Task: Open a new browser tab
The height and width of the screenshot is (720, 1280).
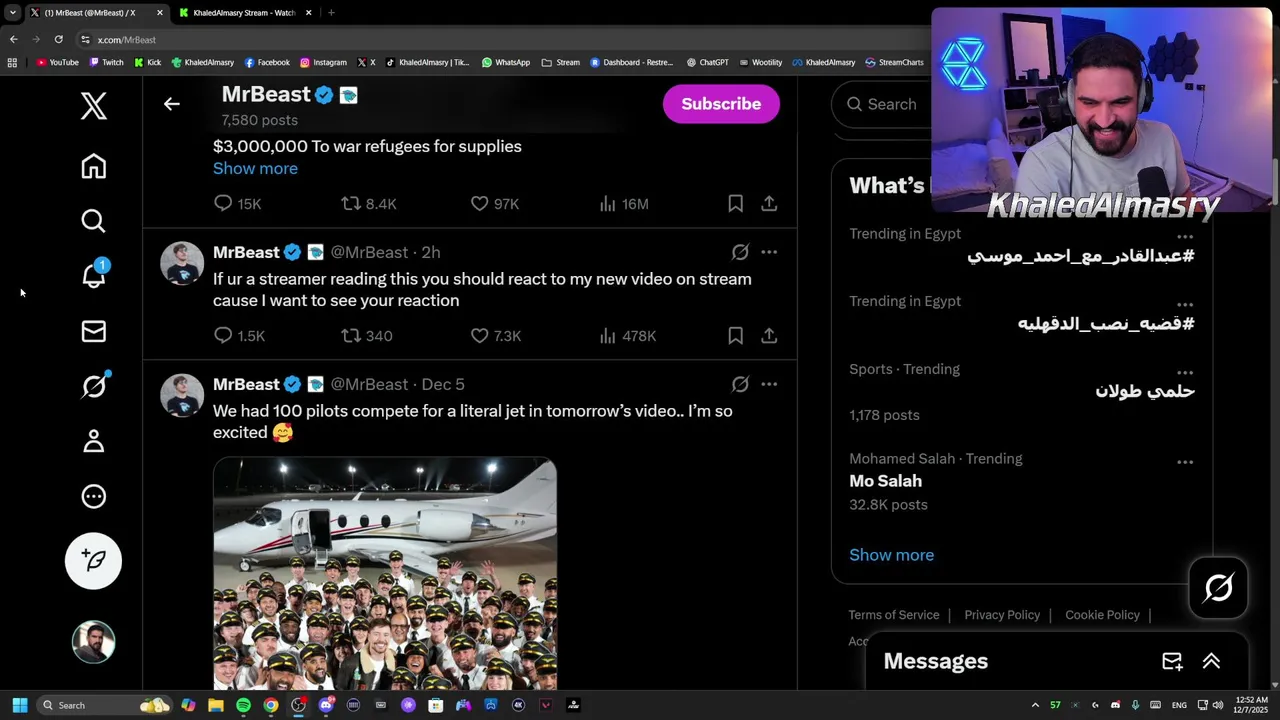Action: tap(331, 13)
